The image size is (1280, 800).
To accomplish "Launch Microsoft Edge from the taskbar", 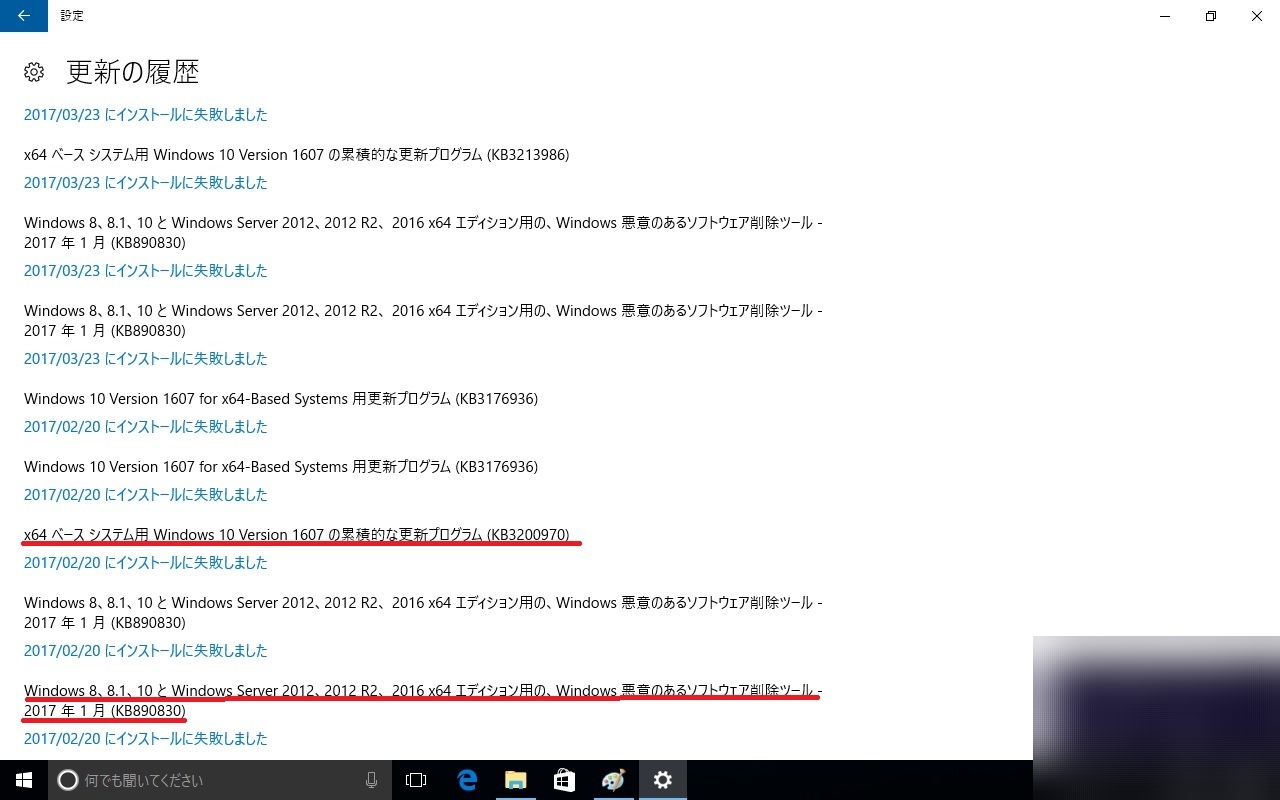I will (x=466, y=780).
